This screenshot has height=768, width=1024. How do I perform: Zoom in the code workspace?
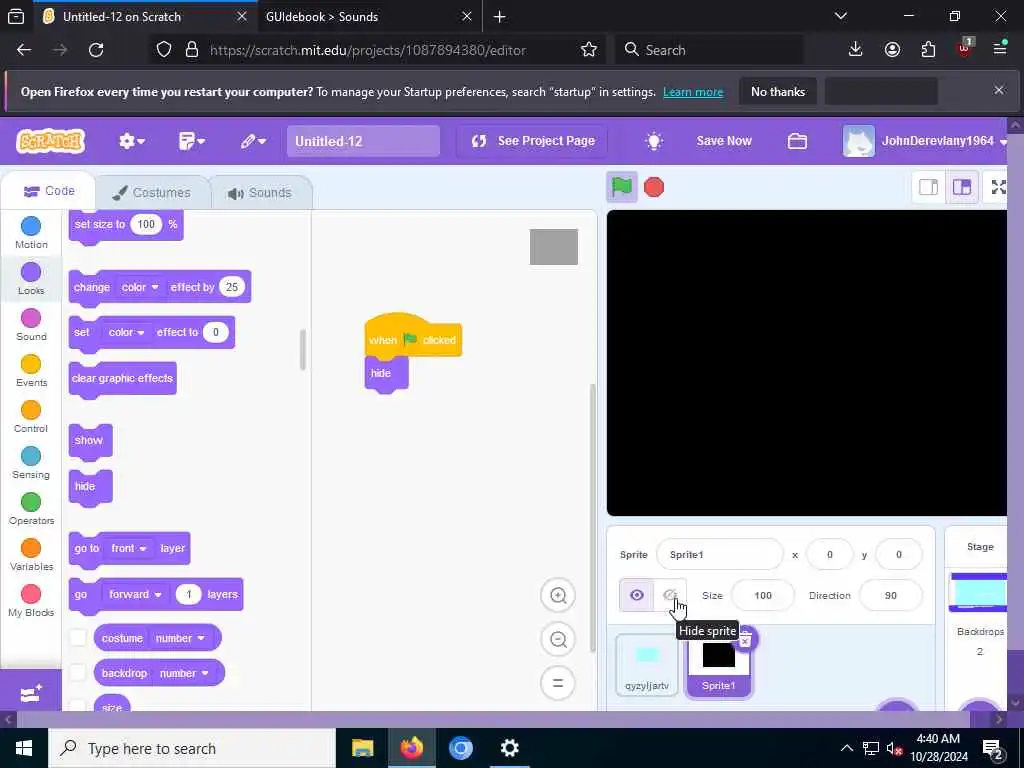pos(558,595)
